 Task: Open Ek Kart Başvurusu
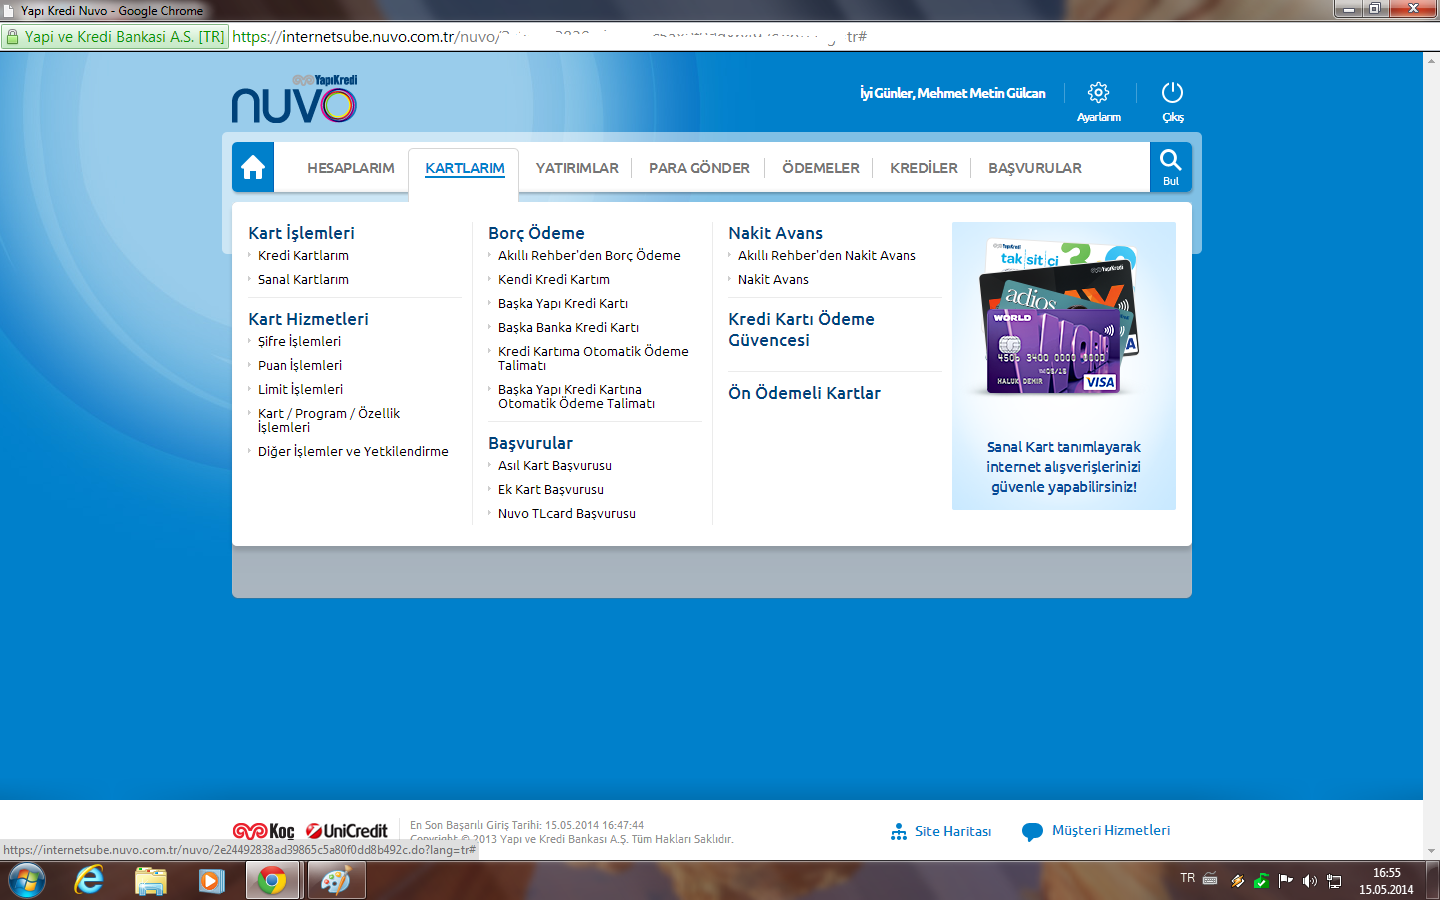[x=551, y=490]
